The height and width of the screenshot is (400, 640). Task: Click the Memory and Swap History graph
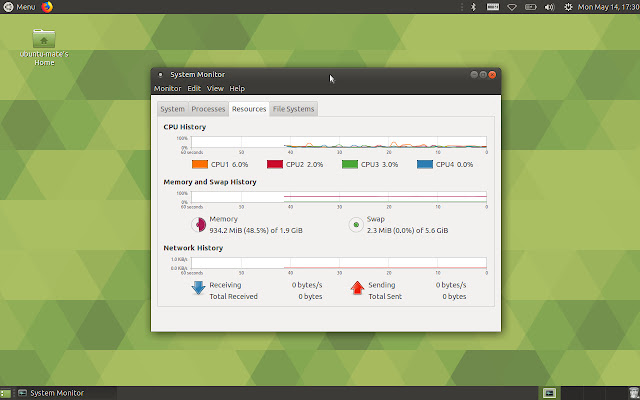point(339,197)
